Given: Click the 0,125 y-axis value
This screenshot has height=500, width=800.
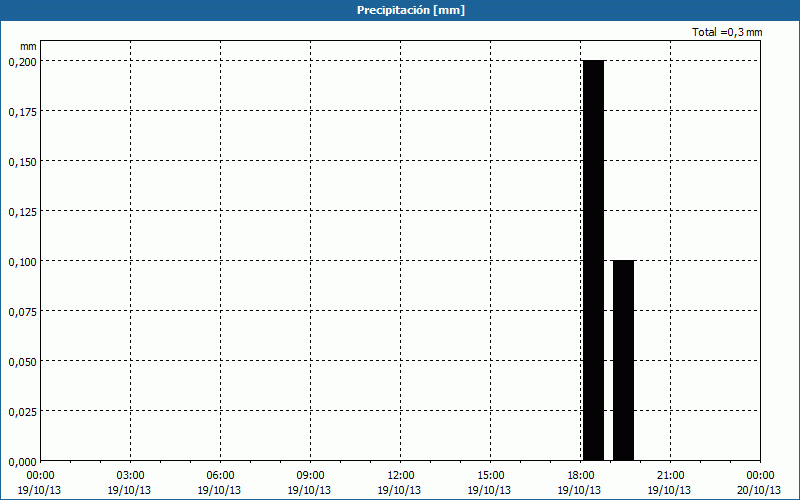Looking at the screenshot, I should pyautogui.click(x=22, y=212).
